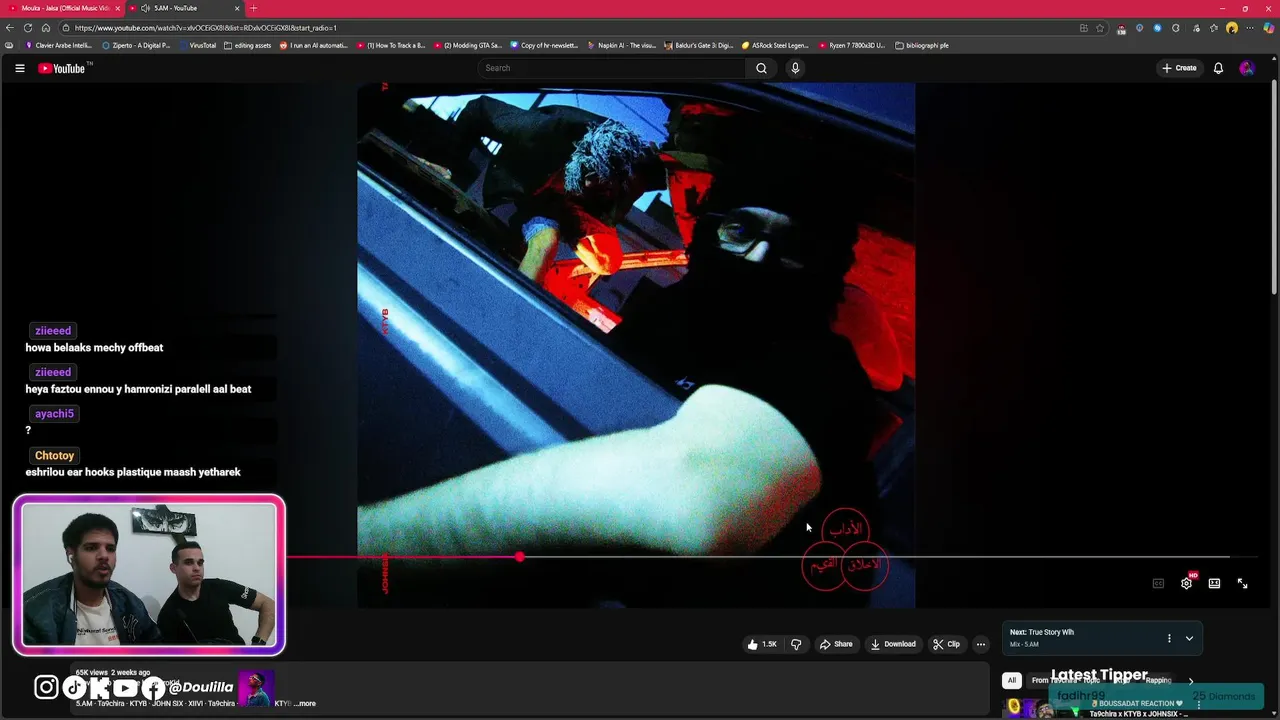Collapse the Next: True Story playlist panel

(x=1189, y=638)
